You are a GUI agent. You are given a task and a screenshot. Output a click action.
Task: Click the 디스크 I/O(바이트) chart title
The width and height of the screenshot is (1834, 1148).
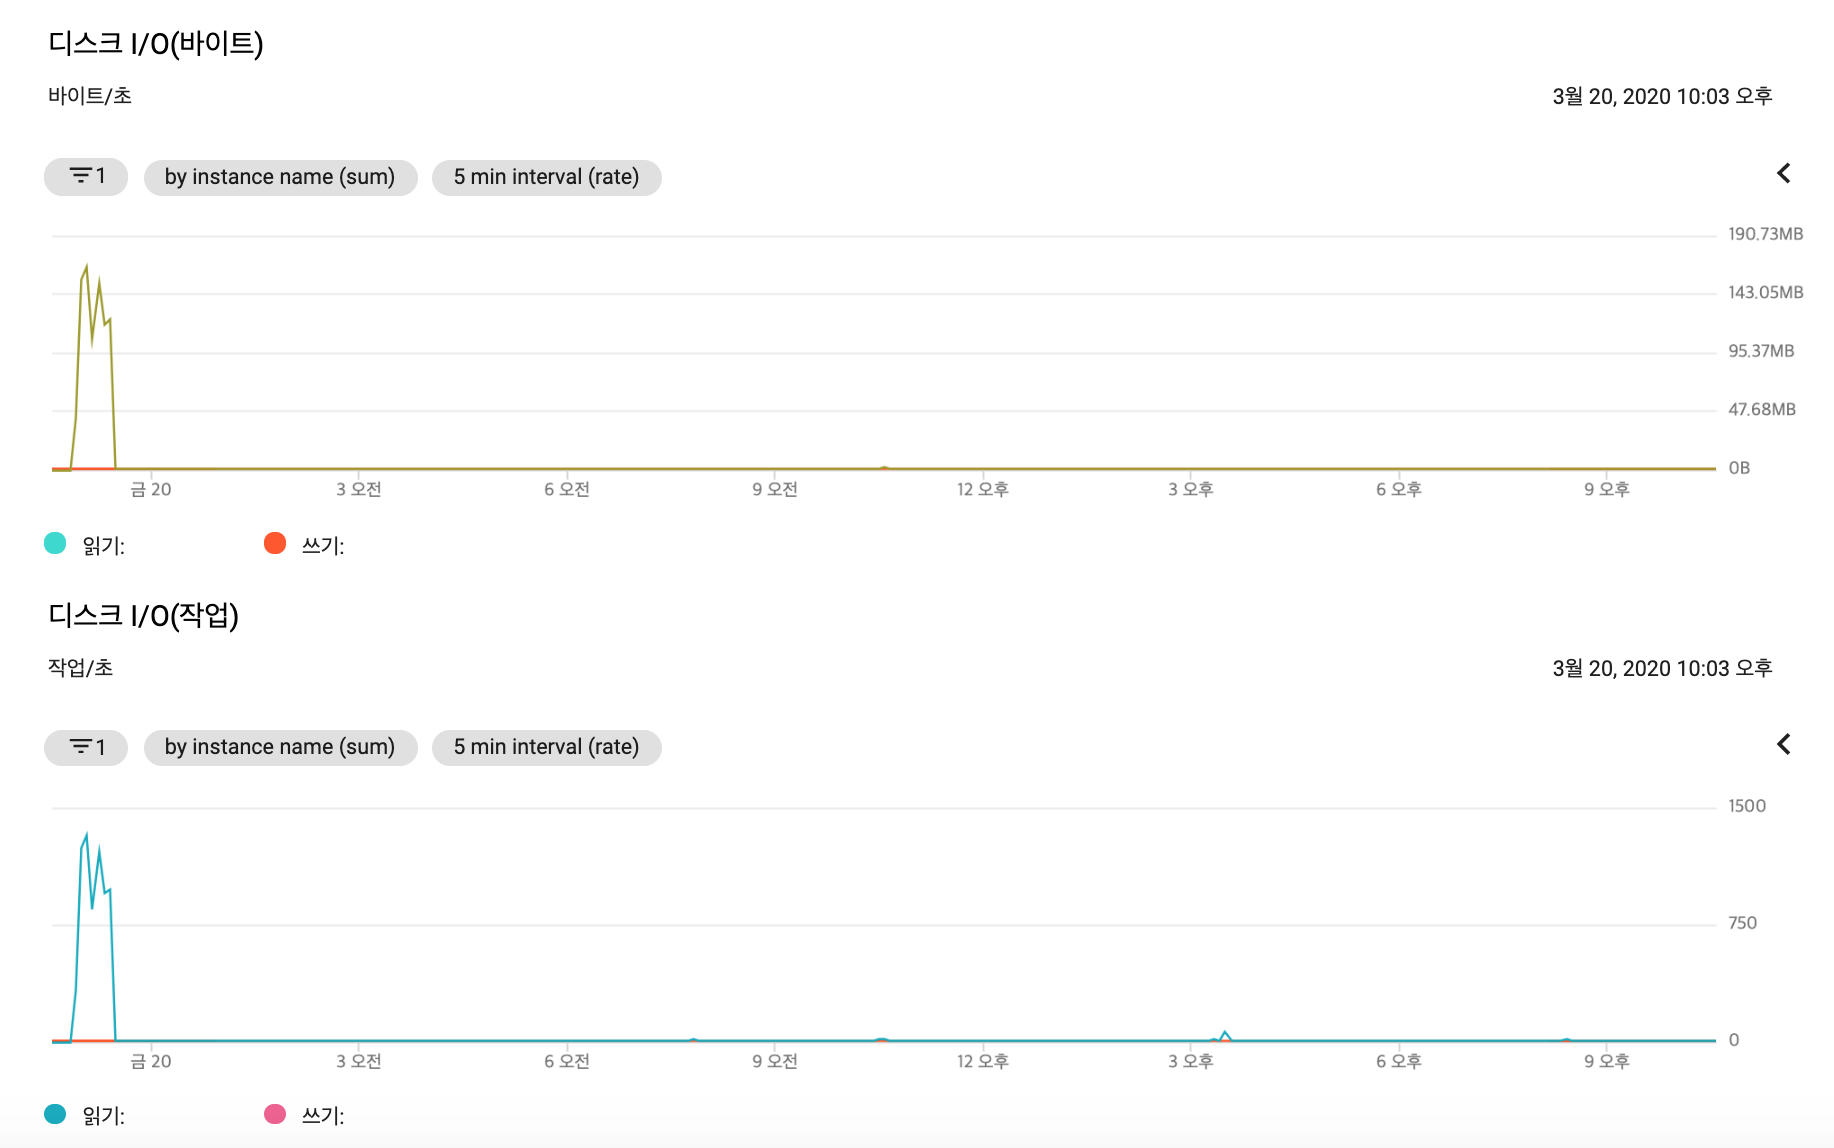click(x=156, y=43)
